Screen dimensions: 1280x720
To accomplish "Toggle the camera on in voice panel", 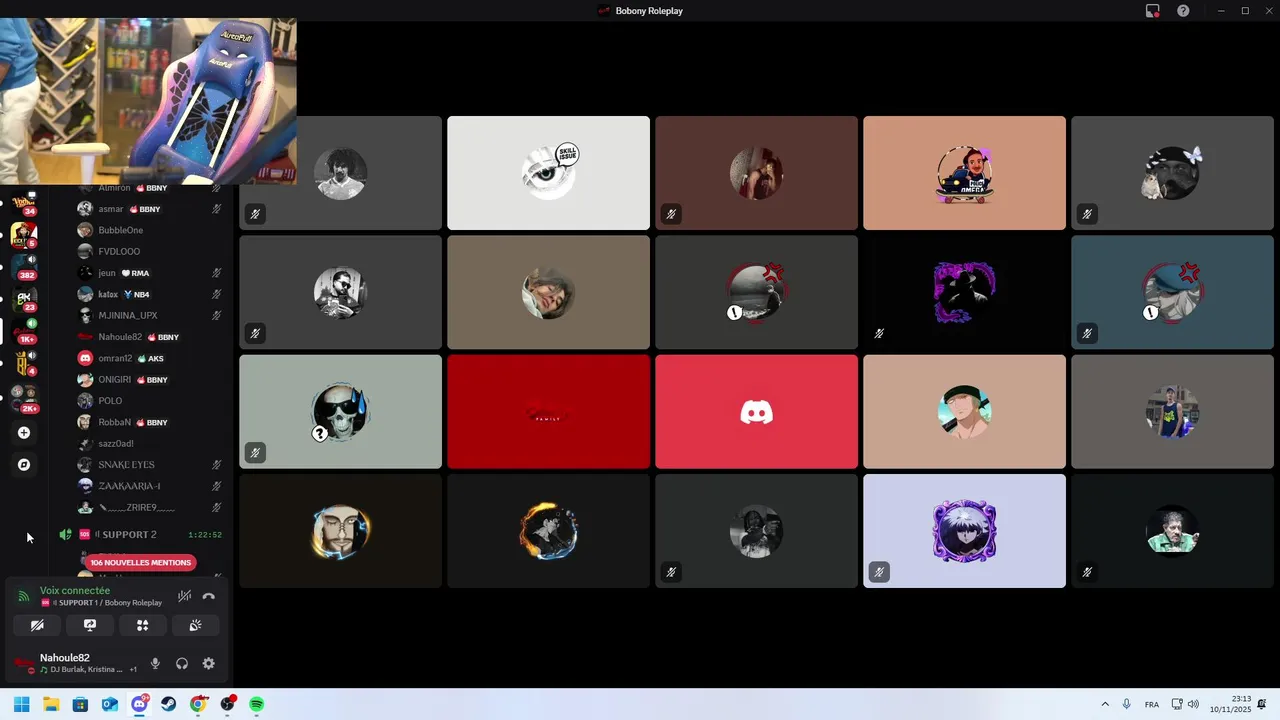I will pos(37,625).
